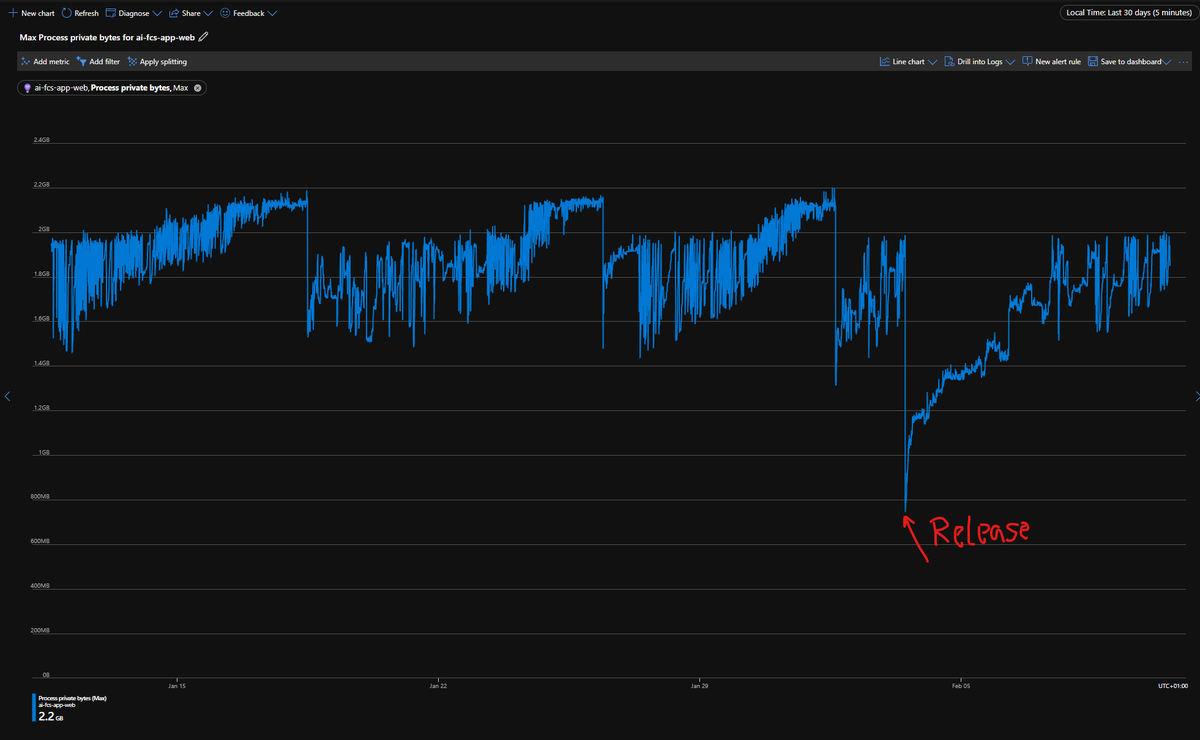Click the Drill into Logs document icon
Screen dimensions: 1200x740
(x=950, y=61)
